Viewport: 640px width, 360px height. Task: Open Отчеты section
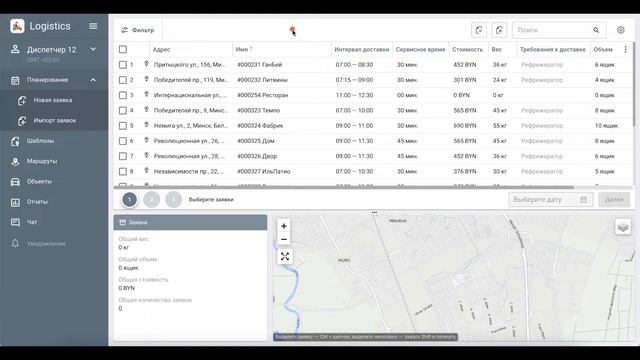point(37,202)
